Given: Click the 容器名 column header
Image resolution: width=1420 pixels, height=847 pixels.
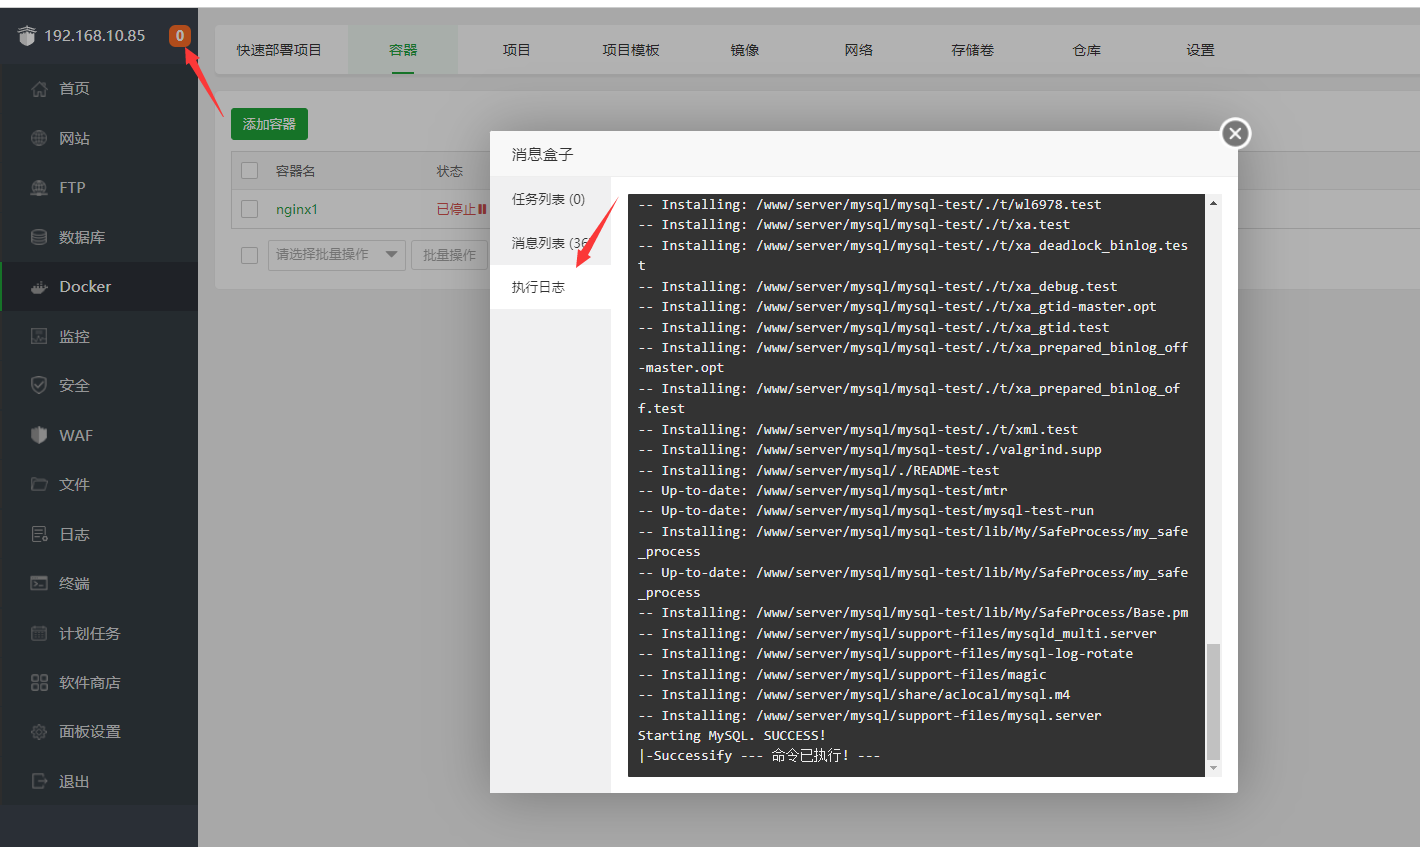Looking at the screenshot, I should coord(296,171).
